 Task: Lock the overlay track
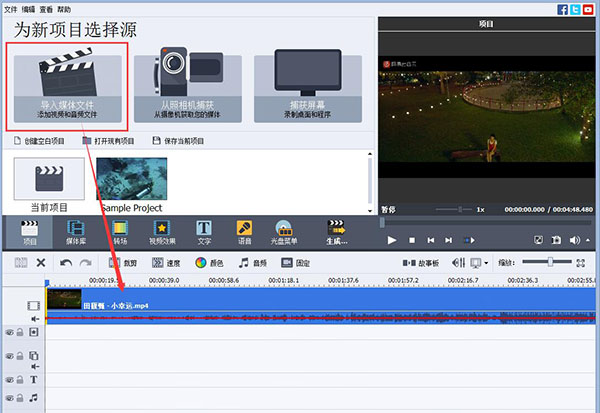[20, 356]
